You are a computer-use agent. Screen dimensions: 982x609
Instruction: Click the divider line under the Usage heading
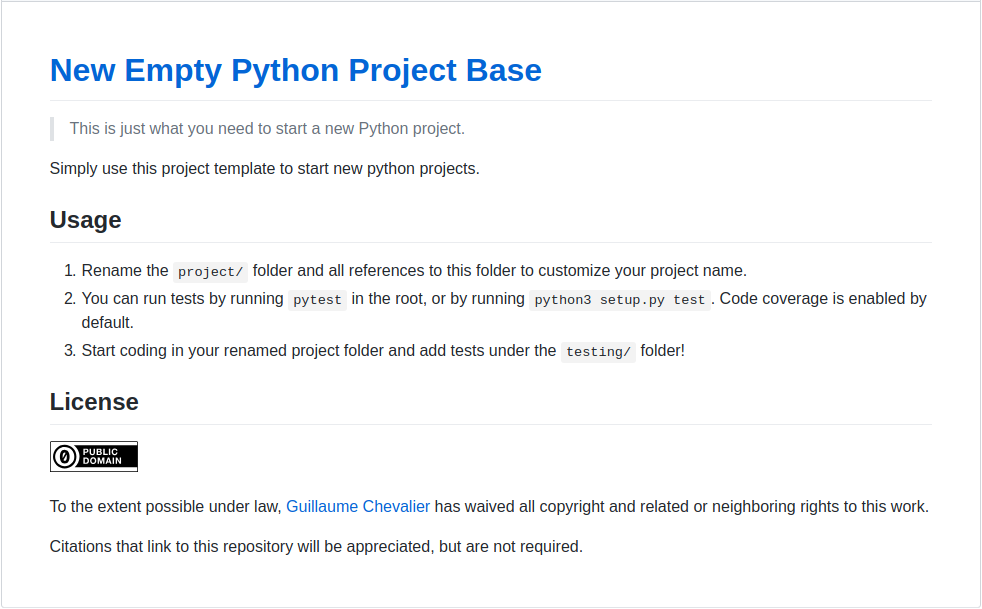click(490, 240)
